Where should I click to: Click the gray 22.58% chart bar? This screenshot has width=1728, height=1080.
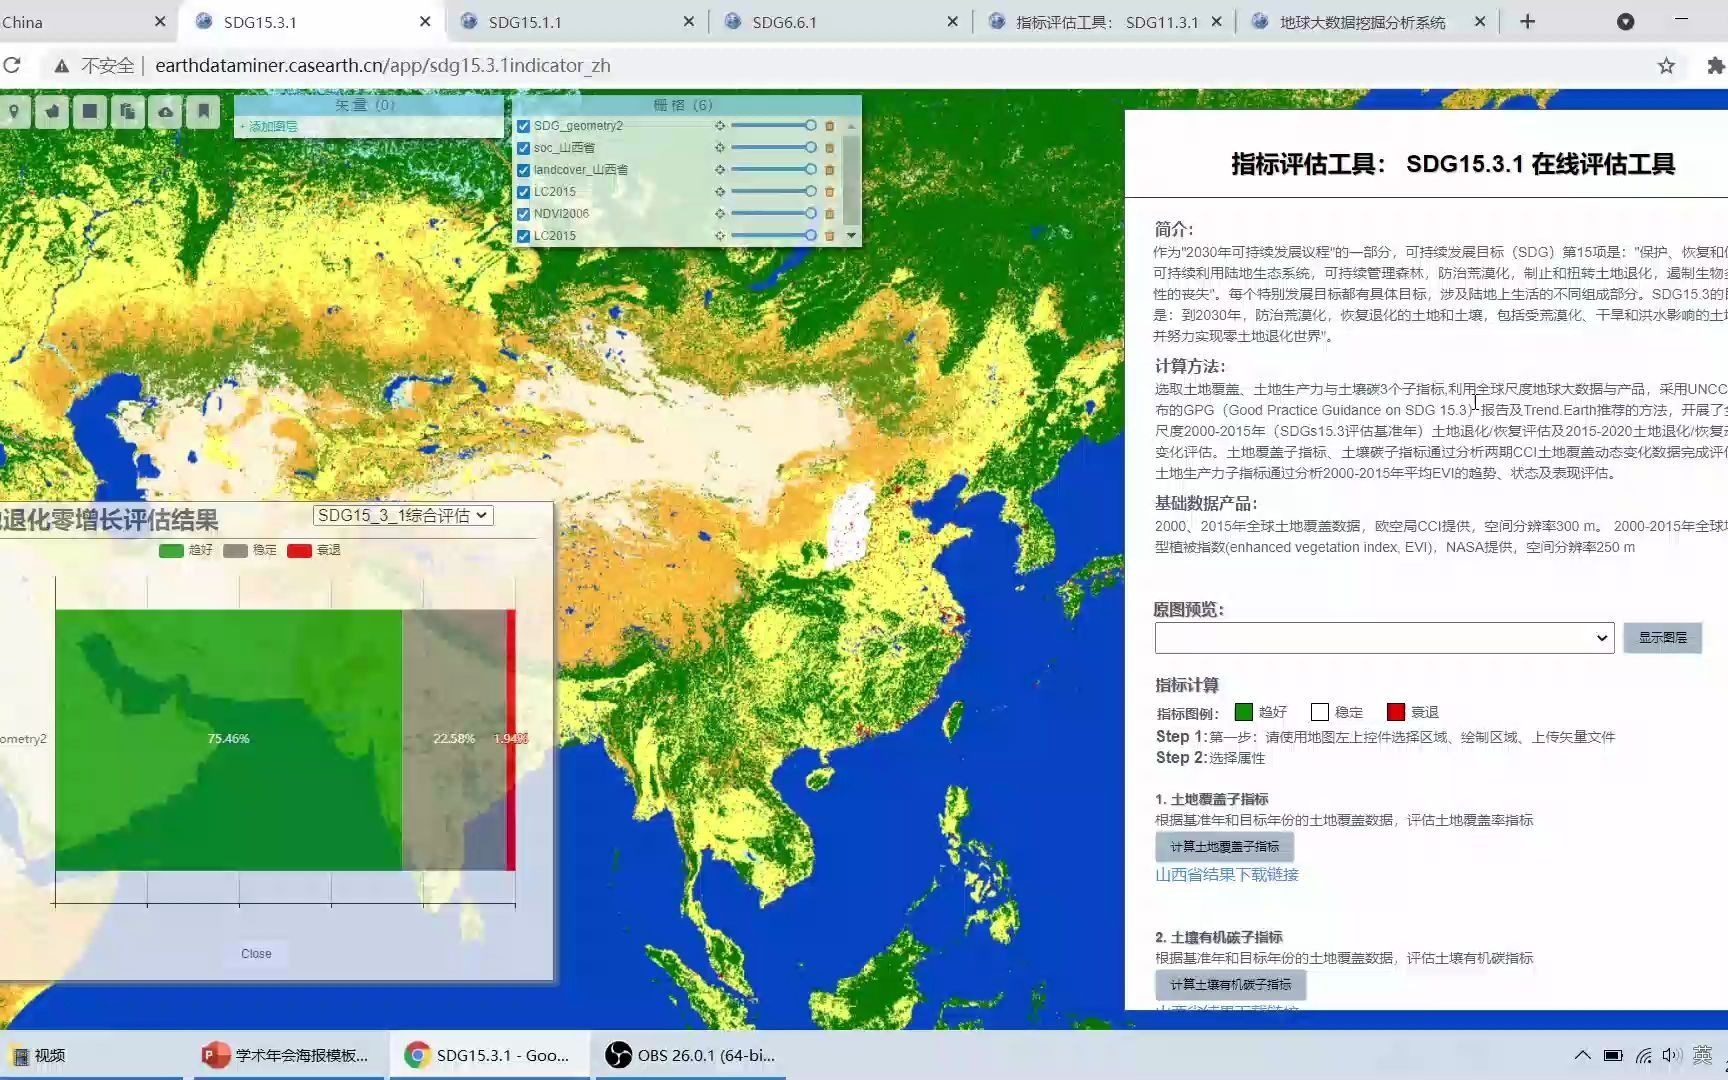point(454,739)
